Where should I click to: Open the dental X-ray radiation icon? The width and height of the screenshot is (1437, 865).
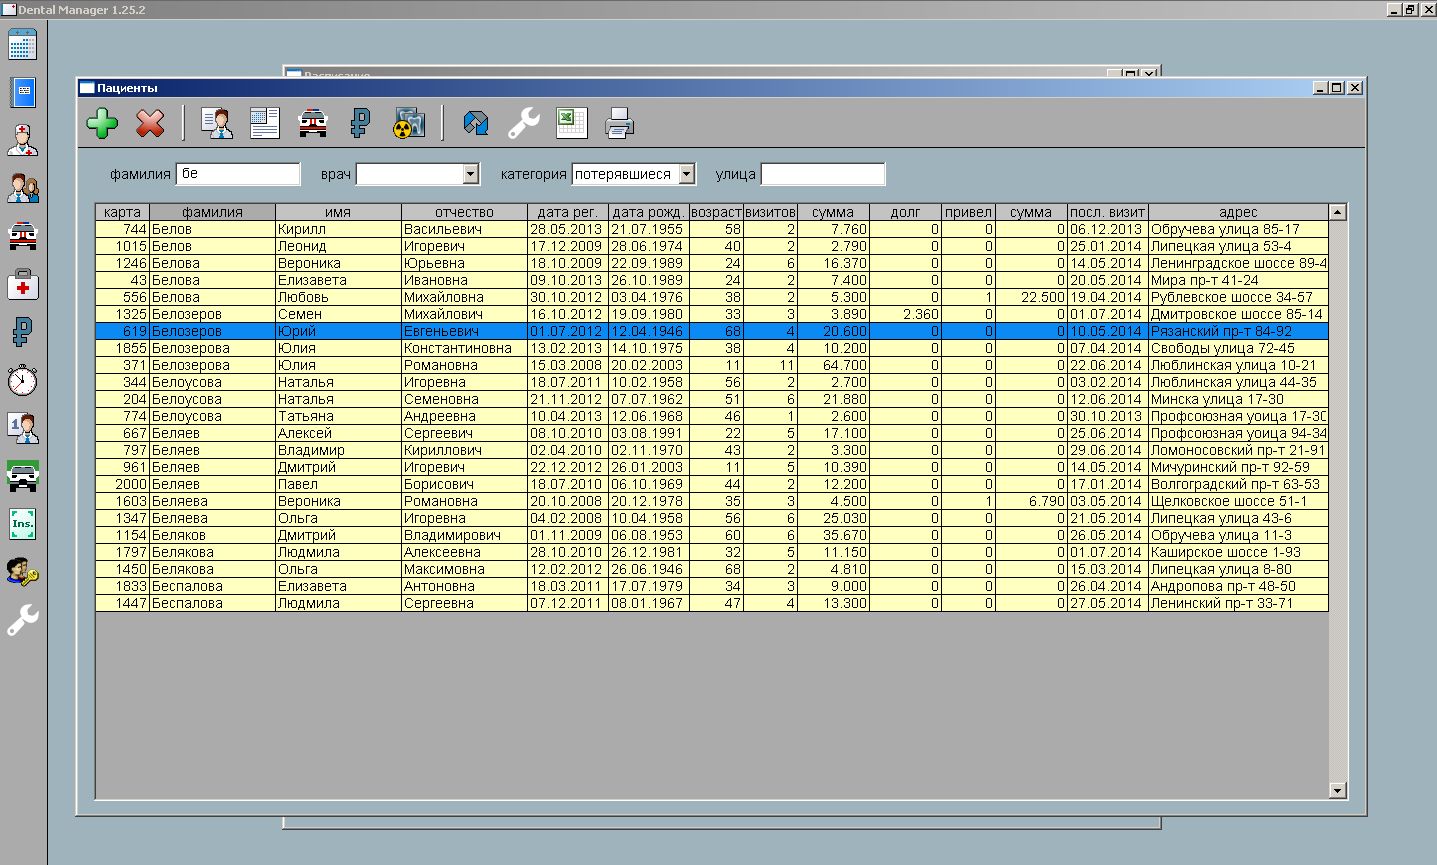click(x=409, y=123)
